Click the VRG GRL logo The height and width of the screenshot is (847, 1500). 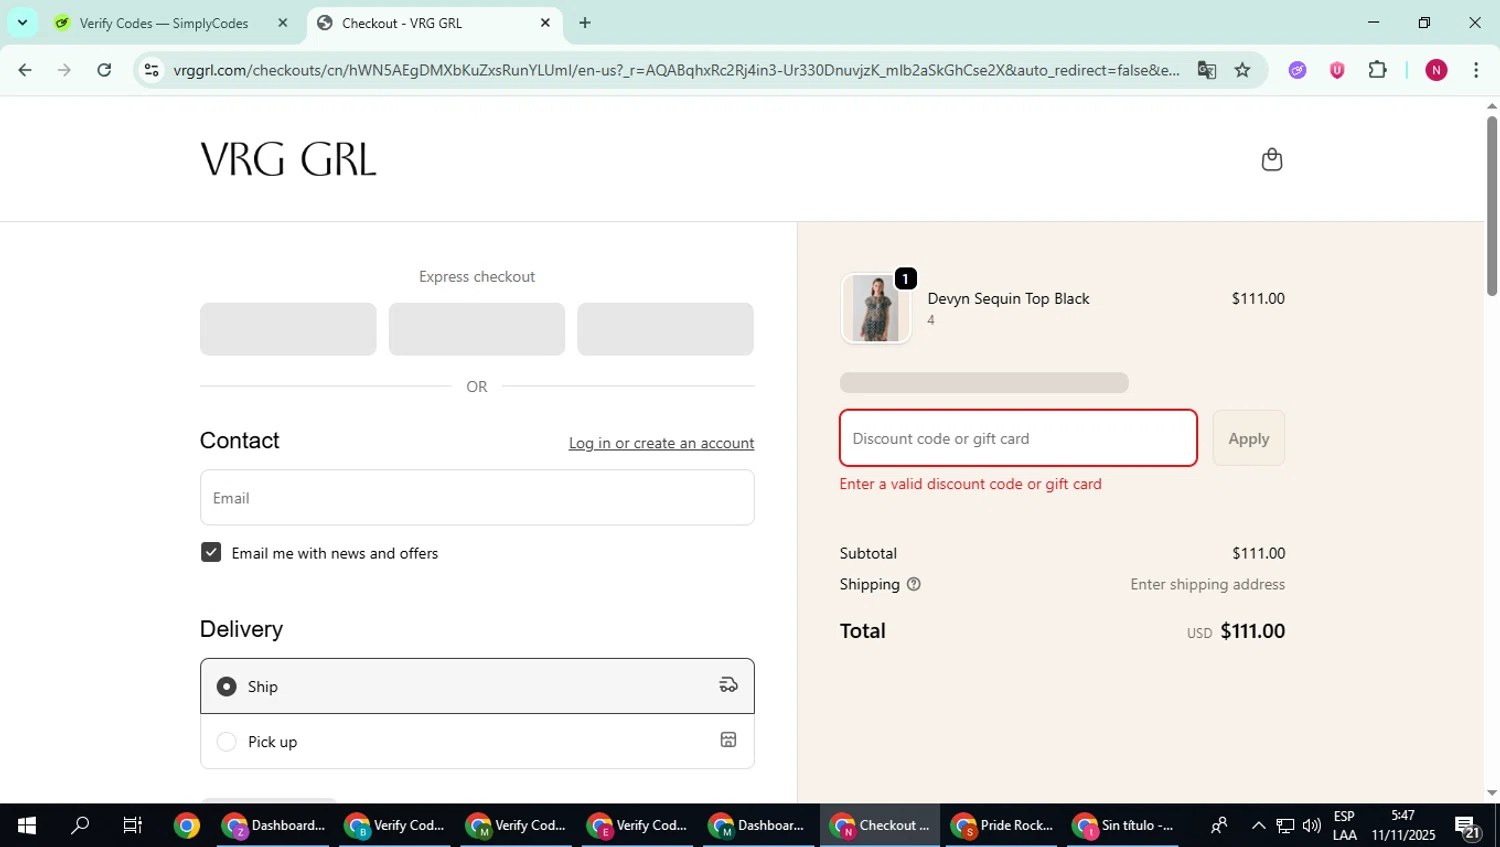[288, 159]
